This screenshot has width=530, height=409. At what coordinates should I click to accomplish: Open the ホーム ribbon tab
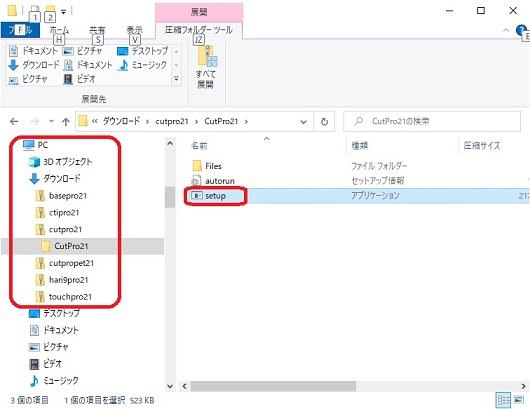tap(59, 30)
